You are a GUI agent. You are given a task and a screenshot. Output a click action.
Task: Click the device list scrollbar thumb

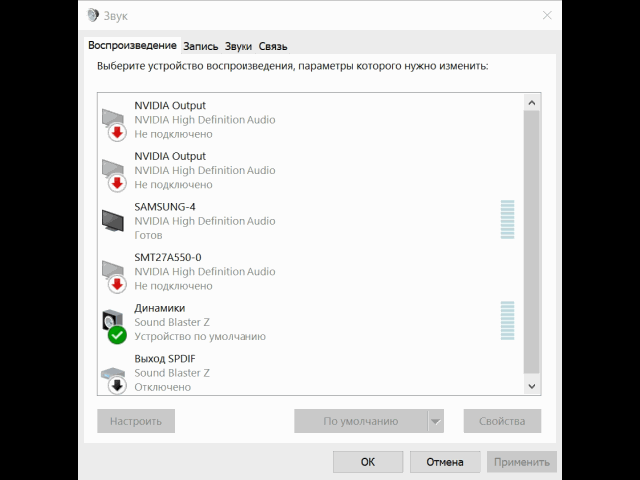pos(531,242)
